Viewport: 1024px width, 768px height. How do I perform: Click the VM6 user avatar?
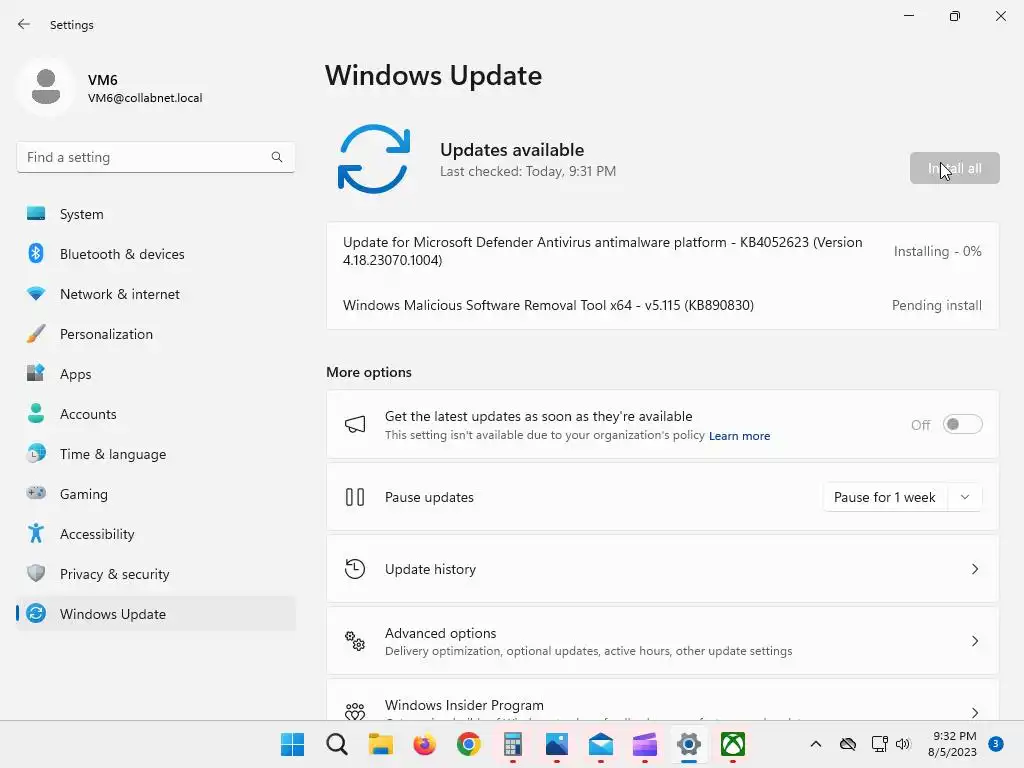(x=46, y=87)
